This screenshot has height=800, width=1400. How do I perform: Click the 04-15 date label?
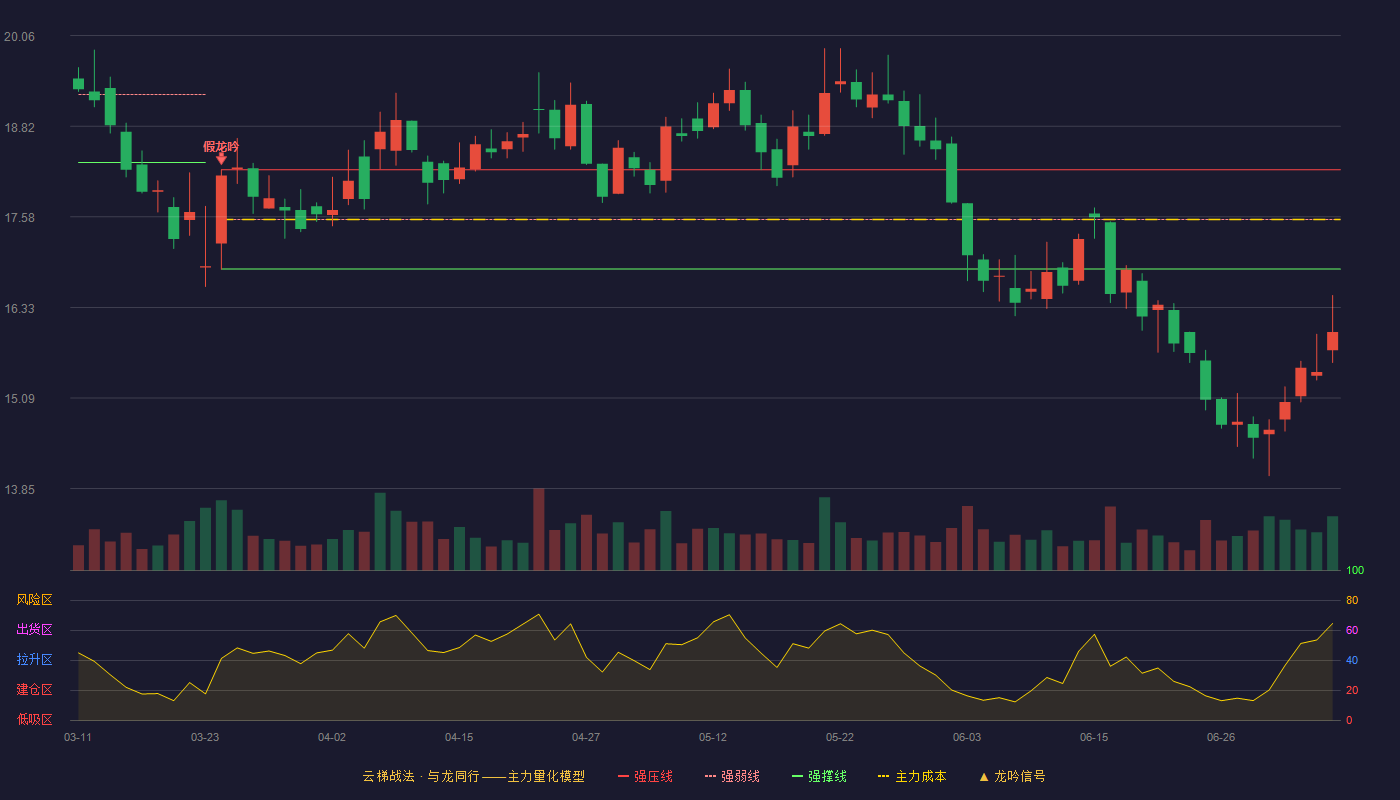click(459, 737)
